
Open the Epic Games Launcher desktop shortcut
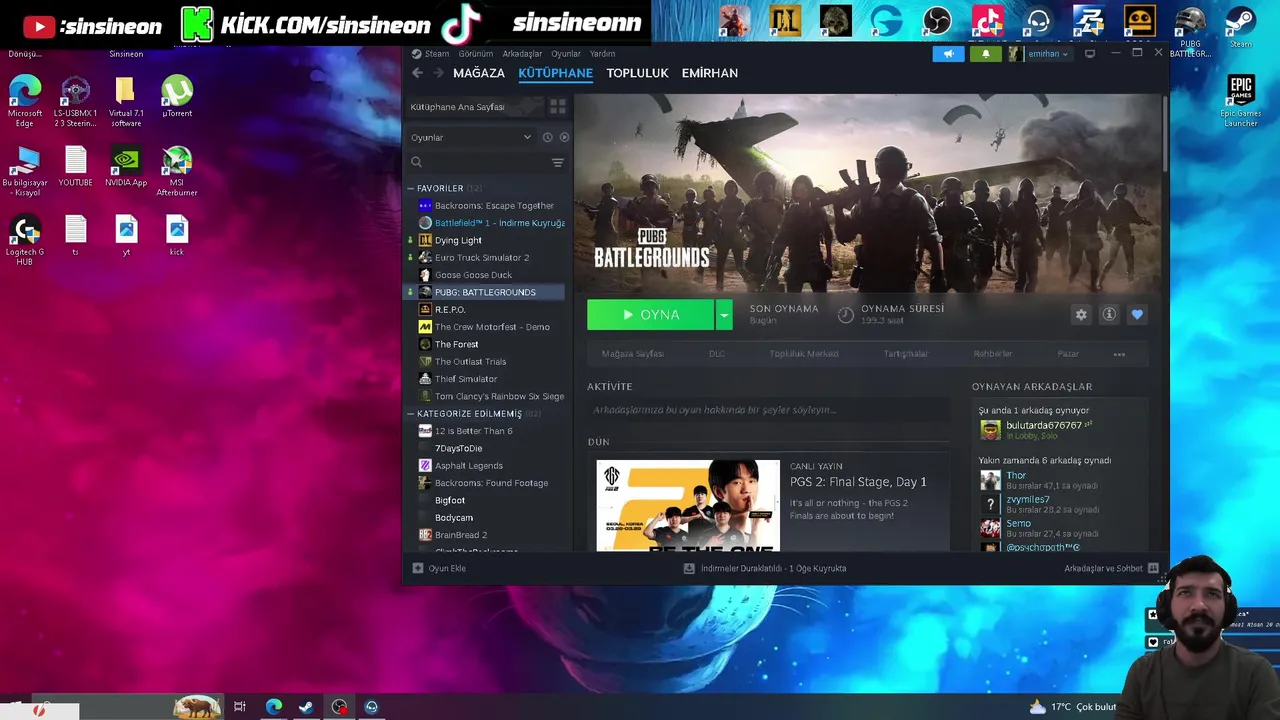pyautogui.click(x=1241, y=101)
